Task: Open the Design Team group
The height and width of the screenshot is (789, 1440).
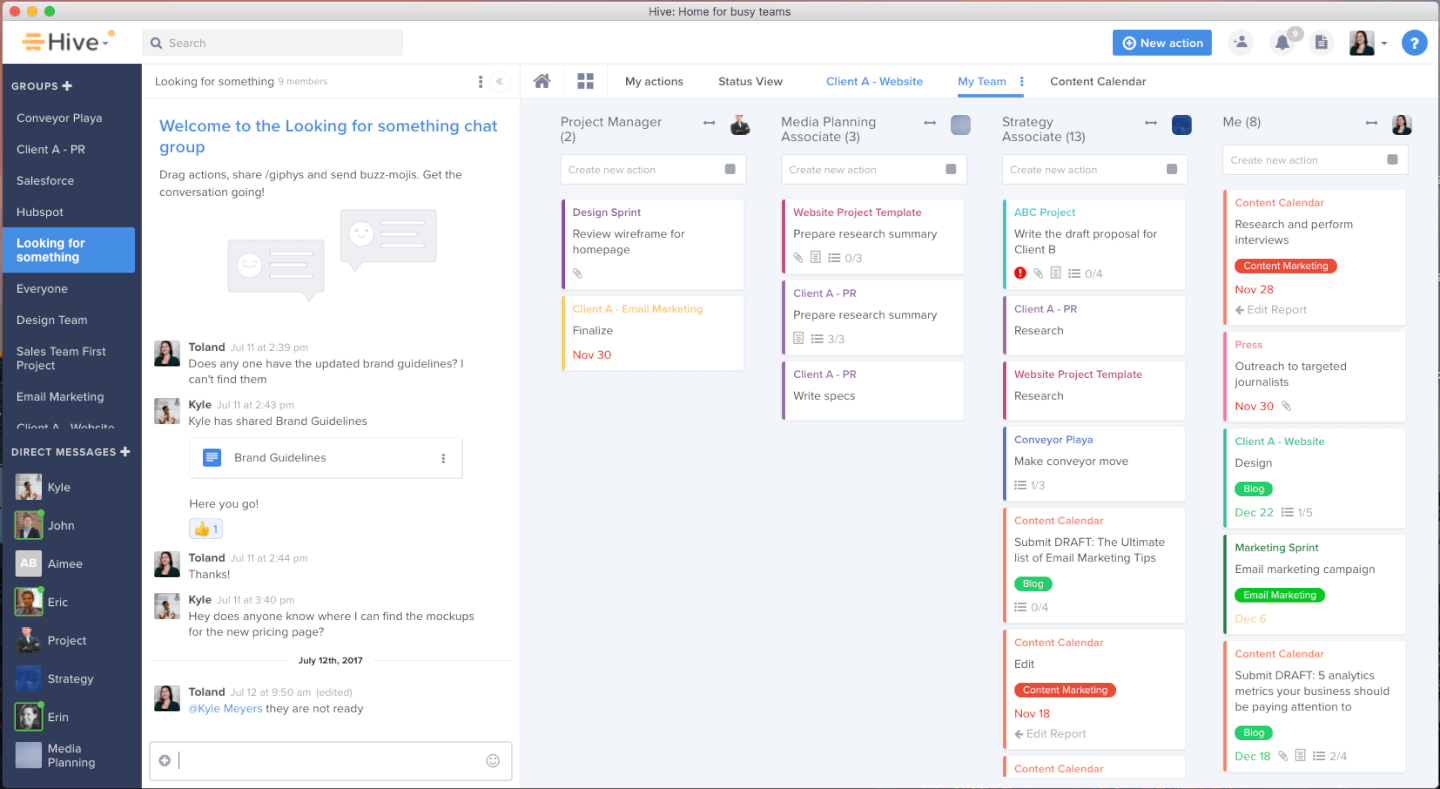Action: tap(52, 320)
